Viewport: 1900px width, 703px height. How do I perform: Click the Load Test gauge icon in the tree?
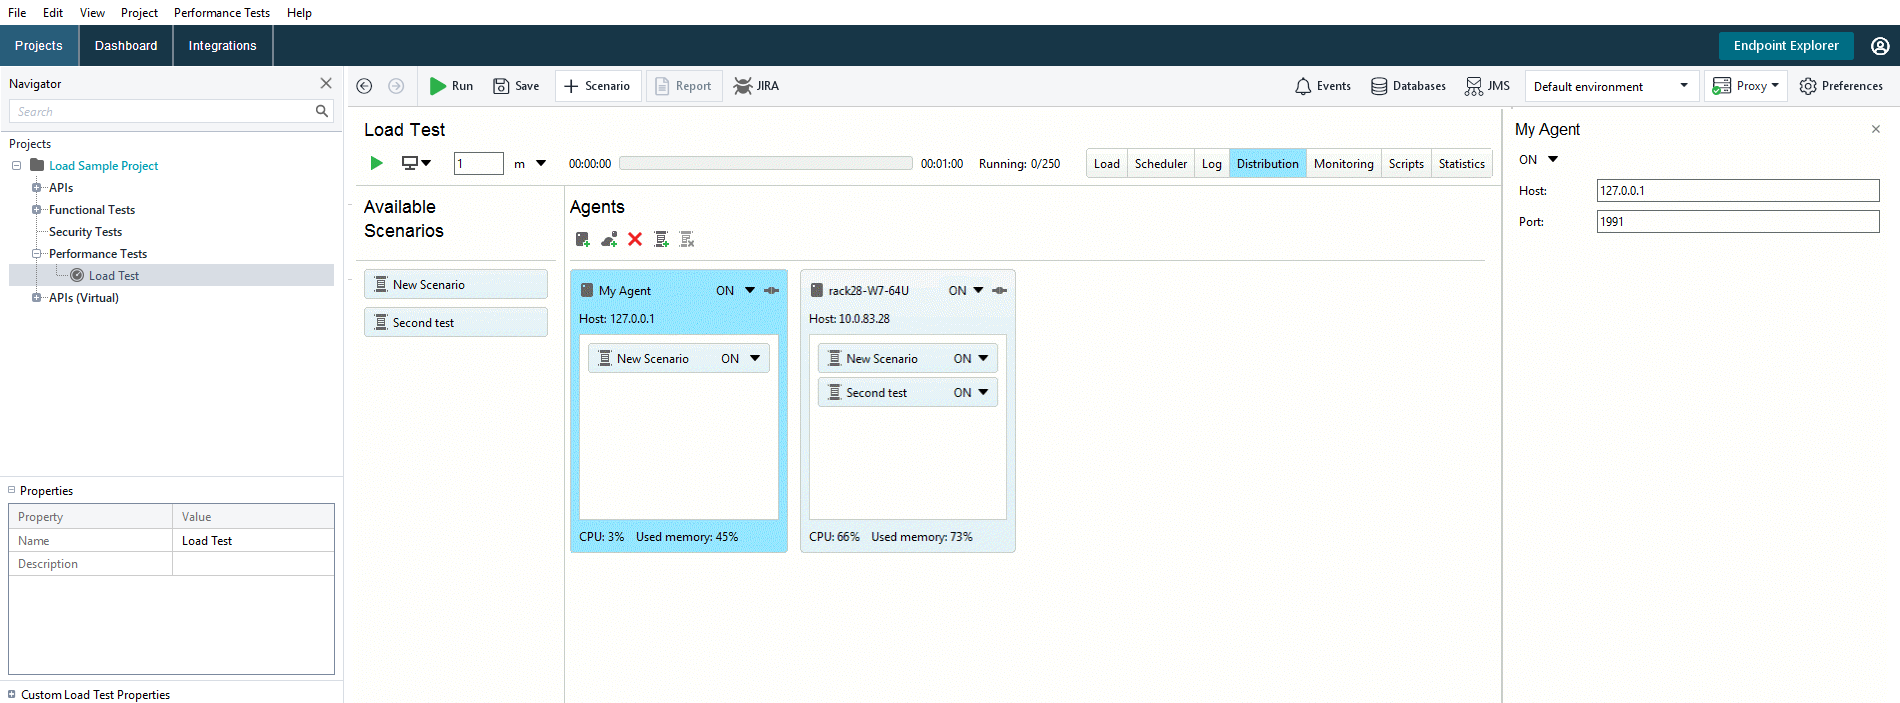click(77, 275)
